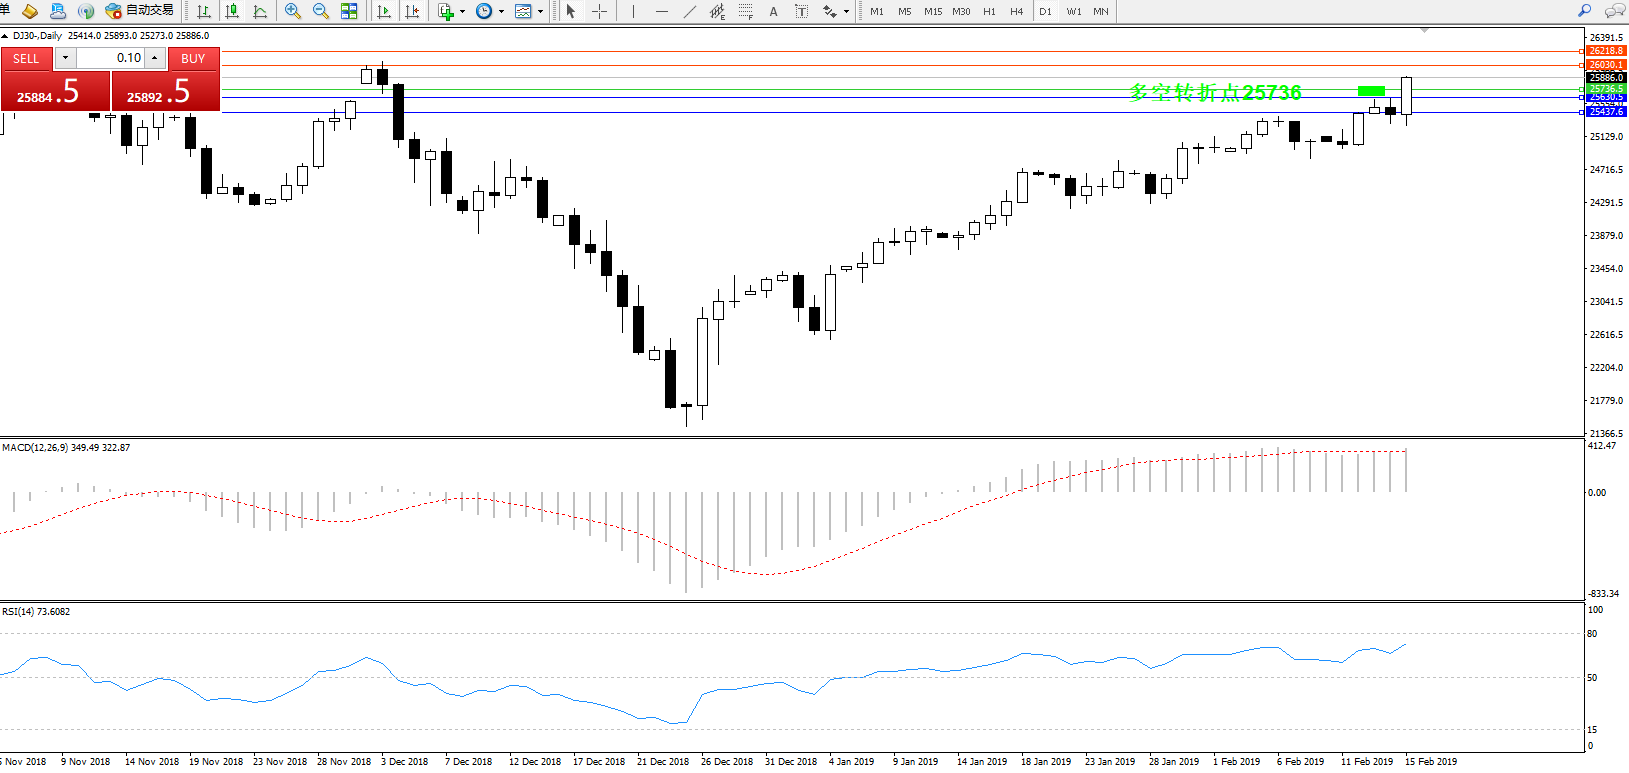
Task: Select the Crosshair tool
Action: point(599,11)
